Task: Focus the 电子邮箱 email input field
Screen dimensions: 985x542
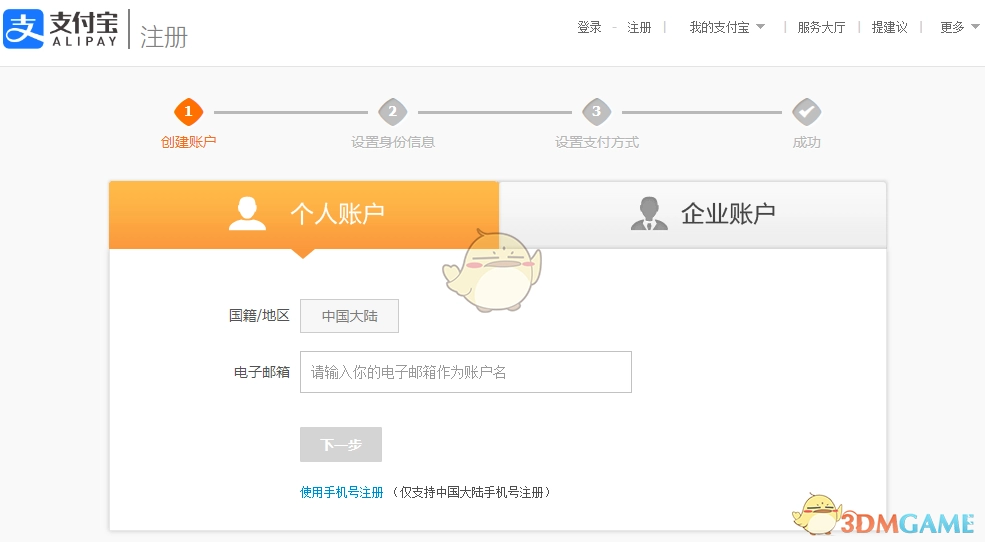Action: point(465,372)
